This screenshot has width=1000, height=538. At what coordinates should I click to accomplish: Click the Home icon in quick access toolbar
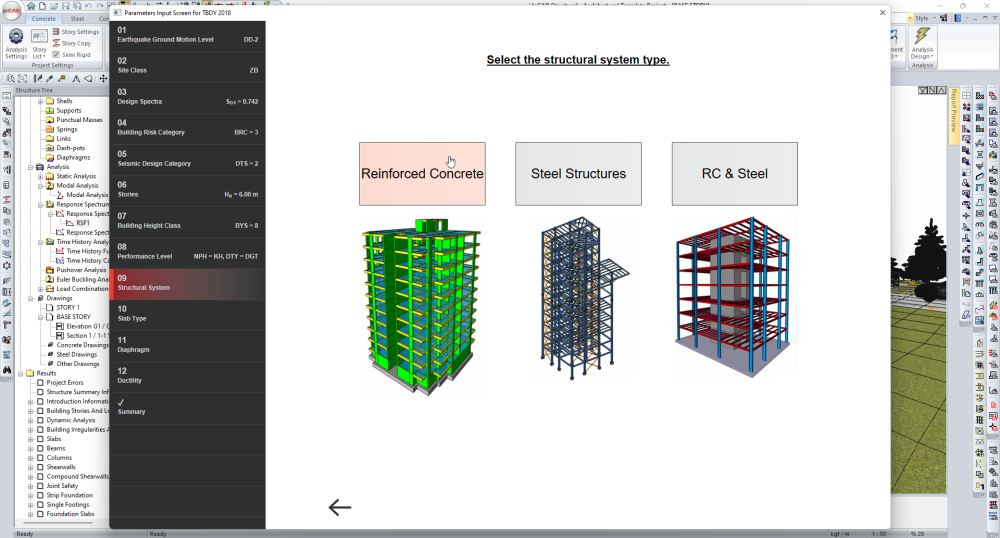(x=31, y=6)
